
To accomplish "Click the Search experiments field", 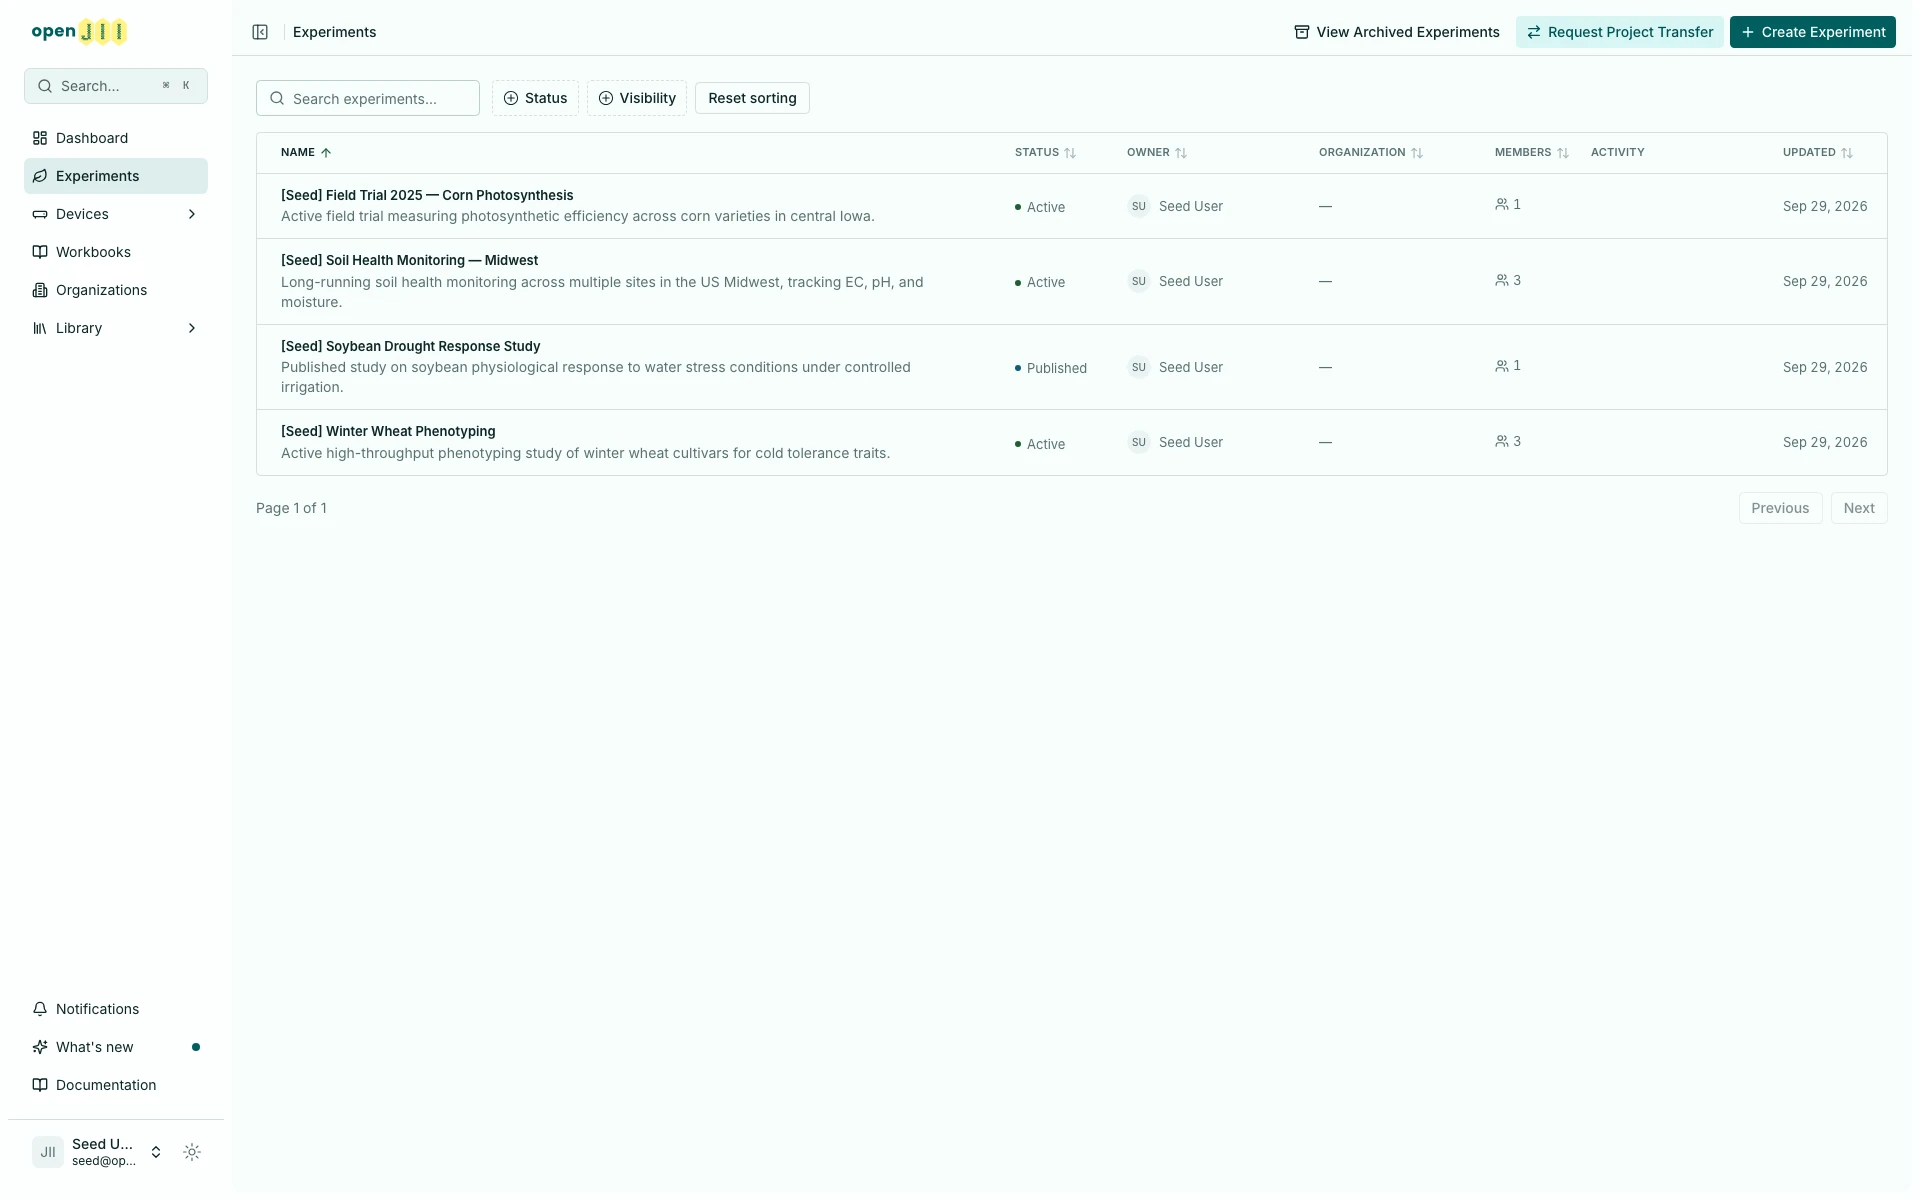I will click(368, 98).
